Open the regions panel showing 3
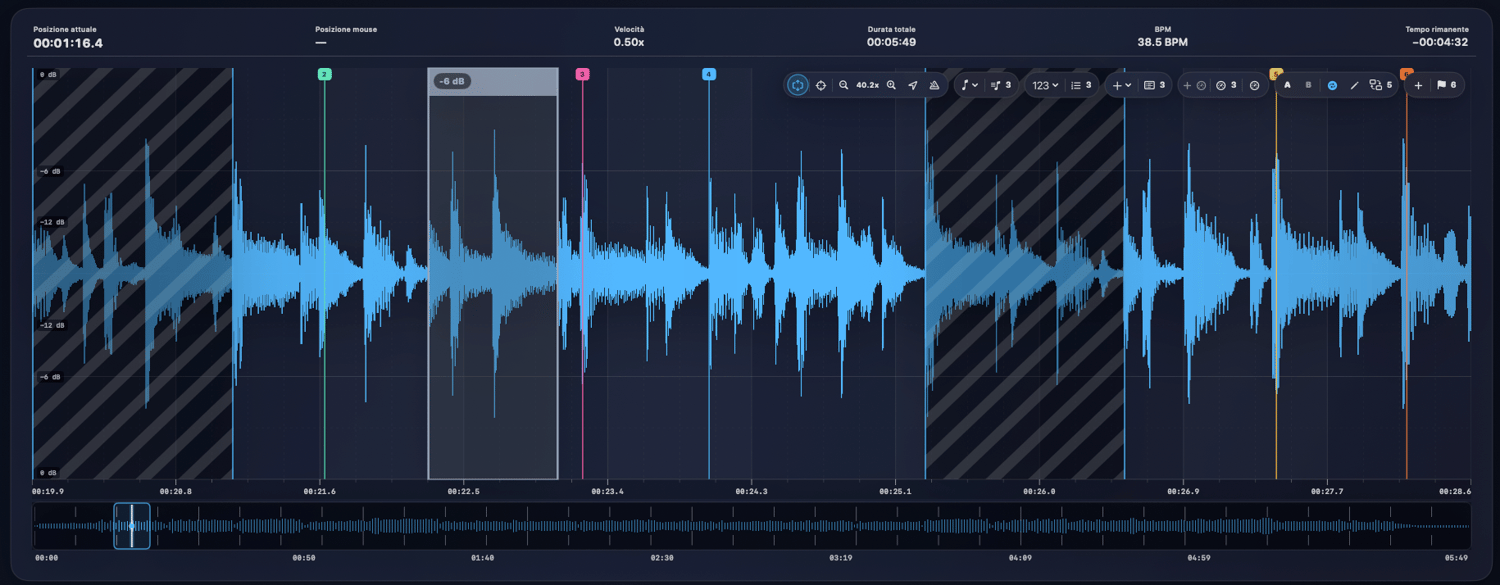This screenshot has height=585, width=1500. [x=1155, y=85]
